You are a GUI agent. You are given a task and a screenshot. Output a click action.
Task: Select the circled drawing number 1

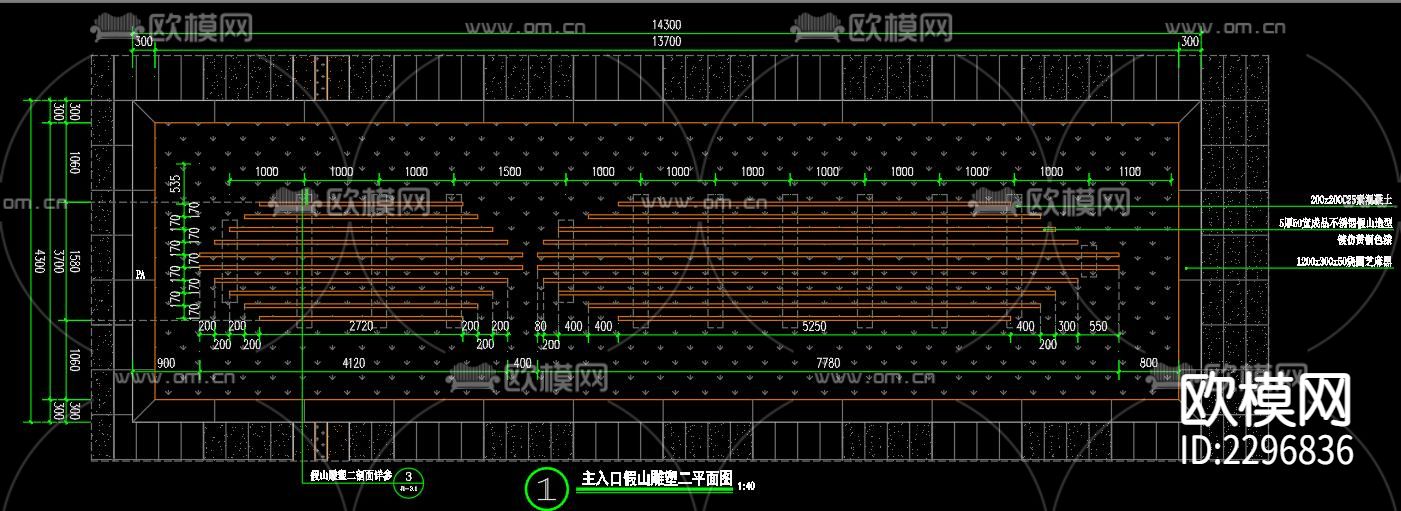[546, 488]
